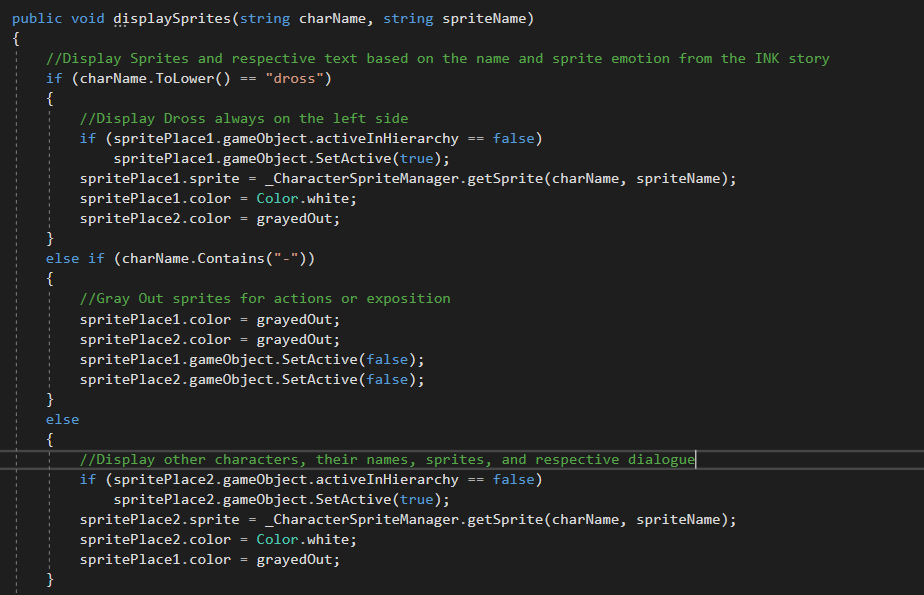Place cursor in "Display other characters" comment
This screenshot has width=924, height=595.
click(x=387, y=459)
